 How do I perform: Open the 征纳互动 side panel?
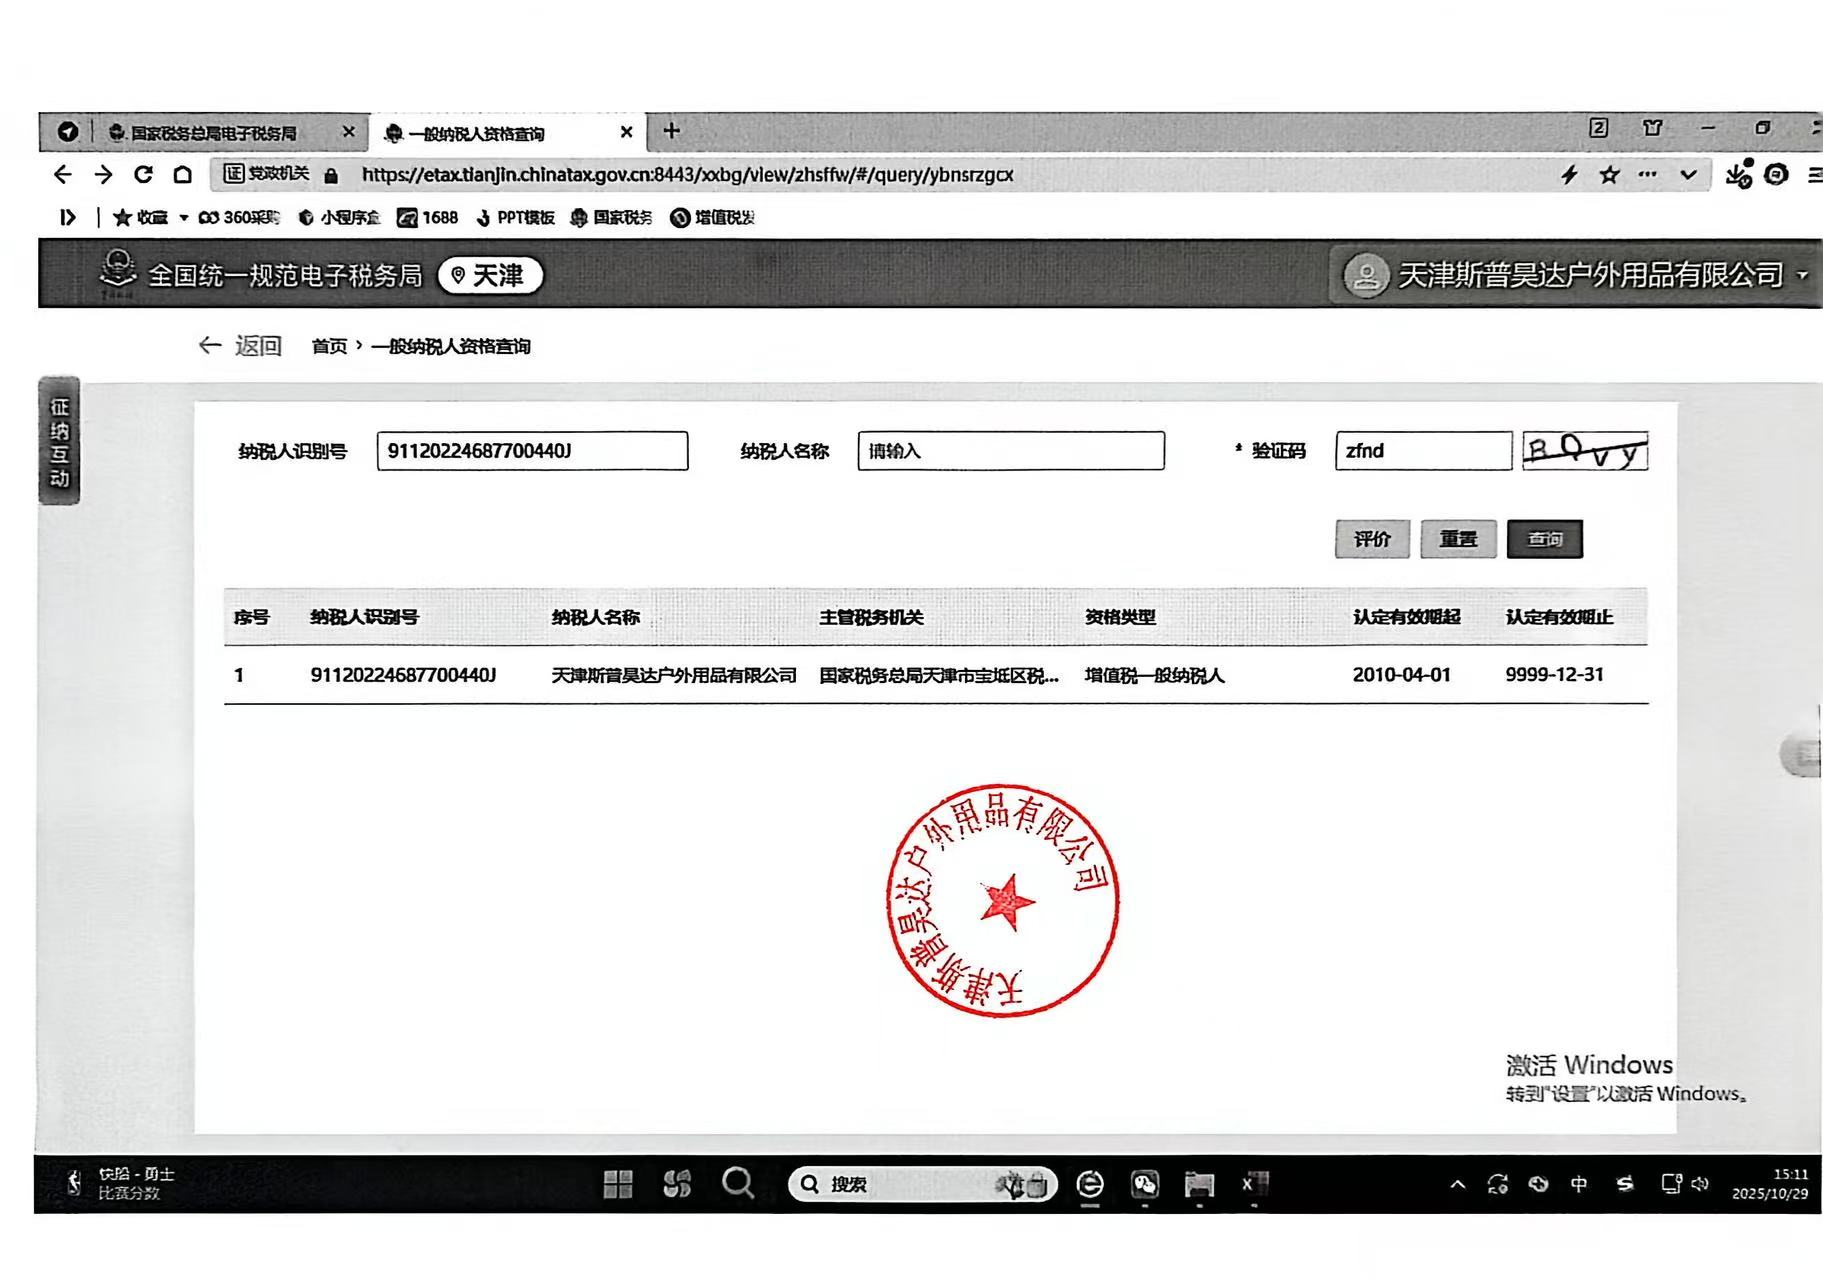59,442
